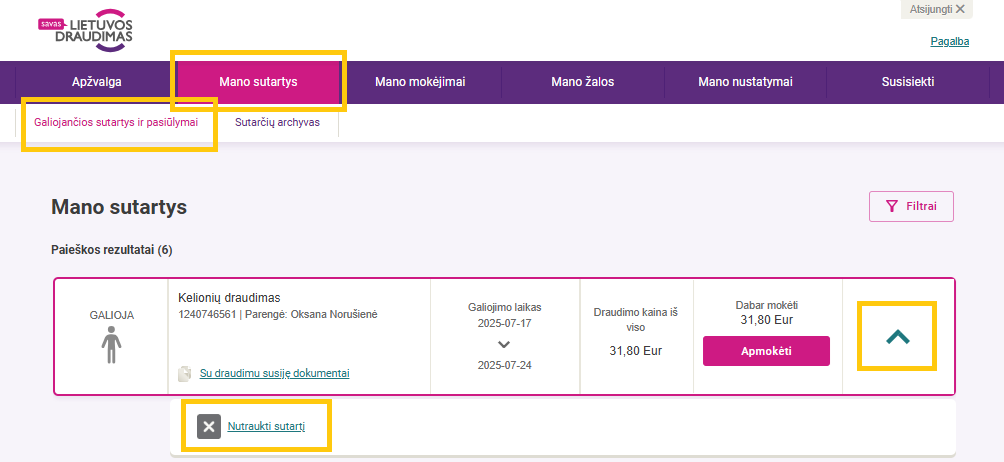1004x462 pixels.
Task: Open Su draudimu susiję dokumentai link
Action: (275, 373)
